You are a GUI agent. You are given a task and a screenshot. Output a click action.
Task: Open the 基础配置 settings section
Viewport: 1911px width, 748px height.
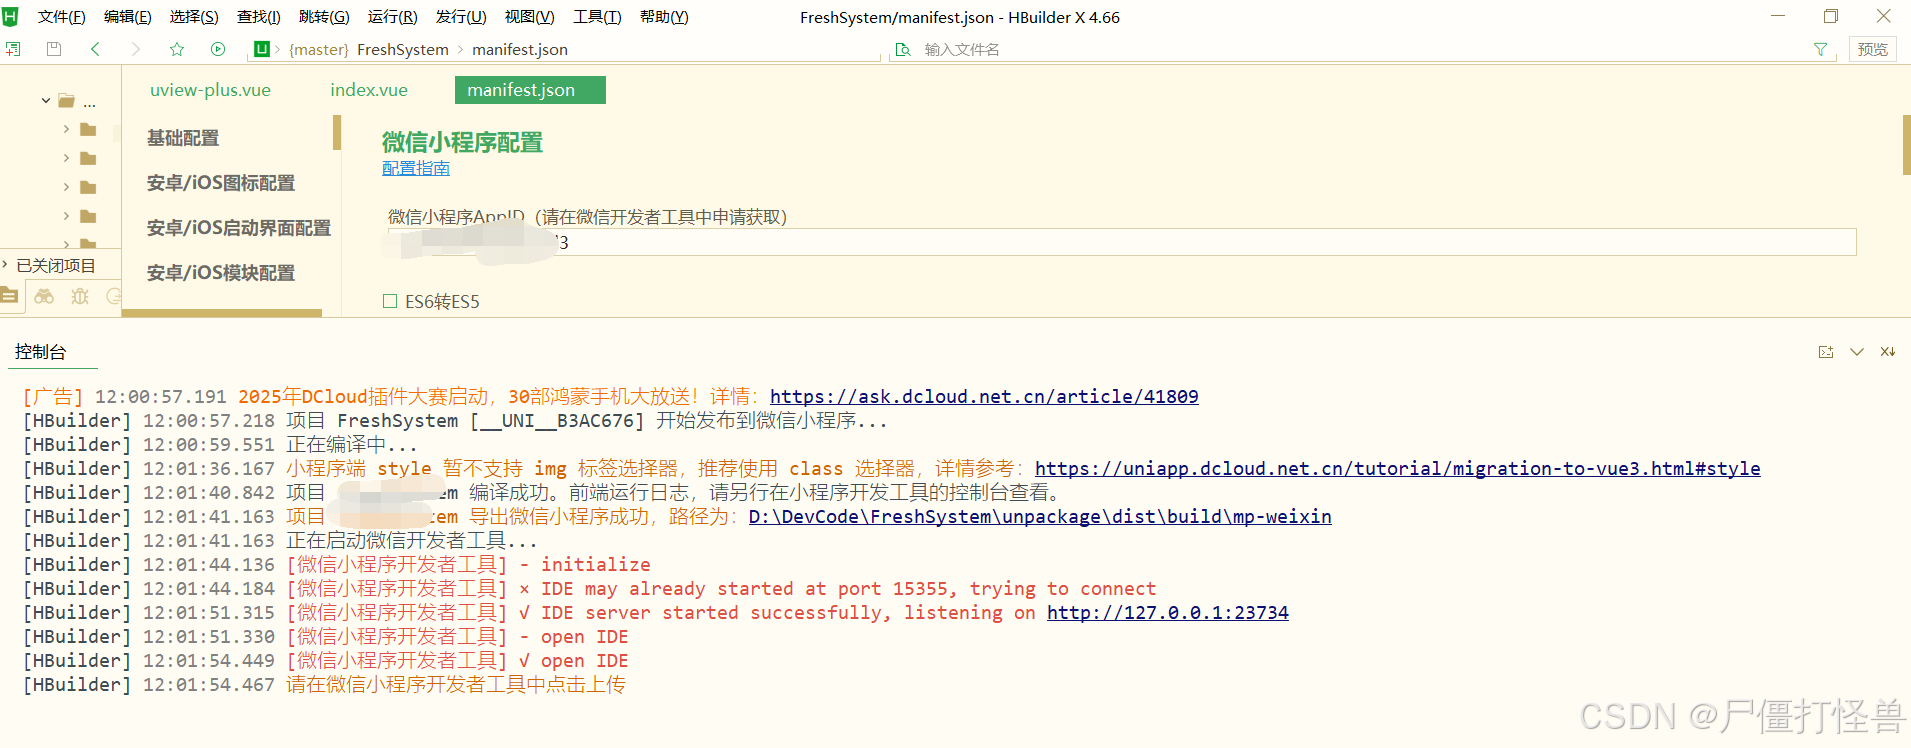[183, 138]
